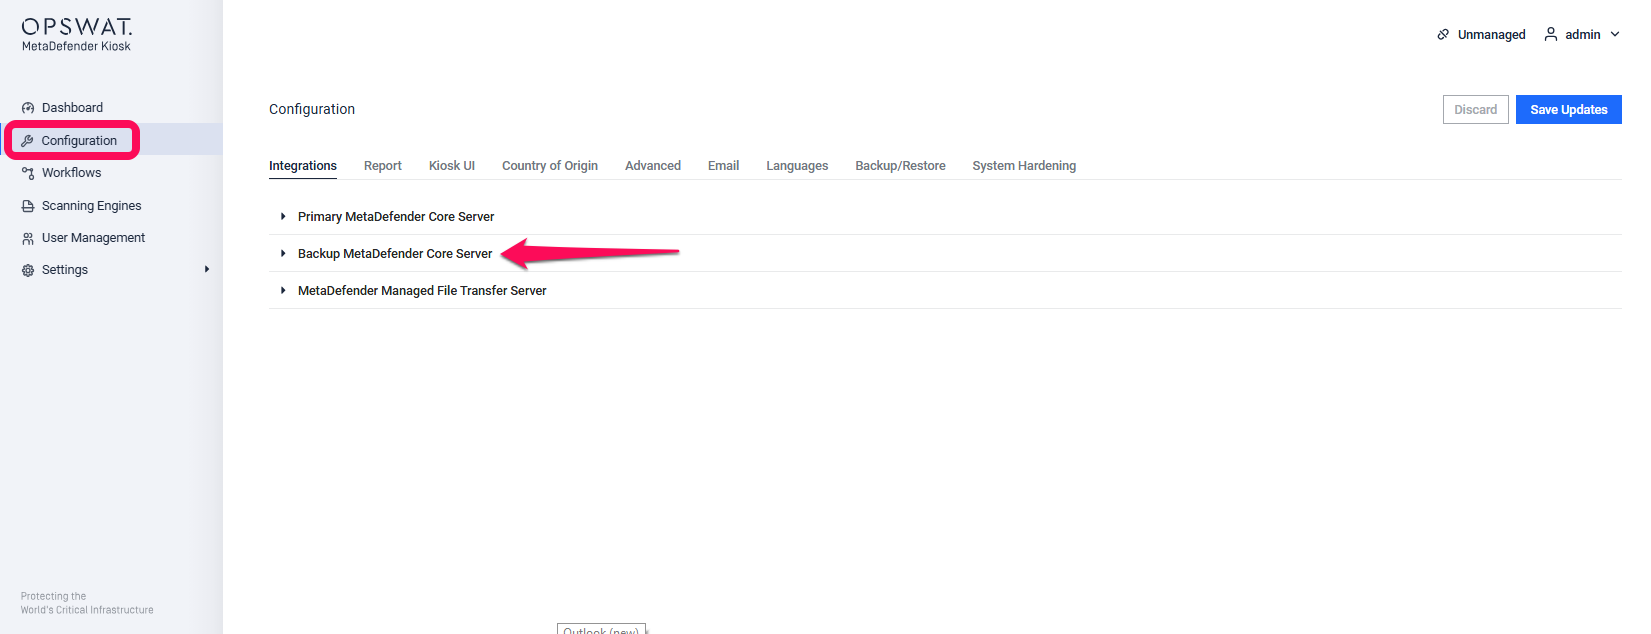Click the Settings gear icon
This screenshot has height=634, width=1651.
tap(28, 270)
